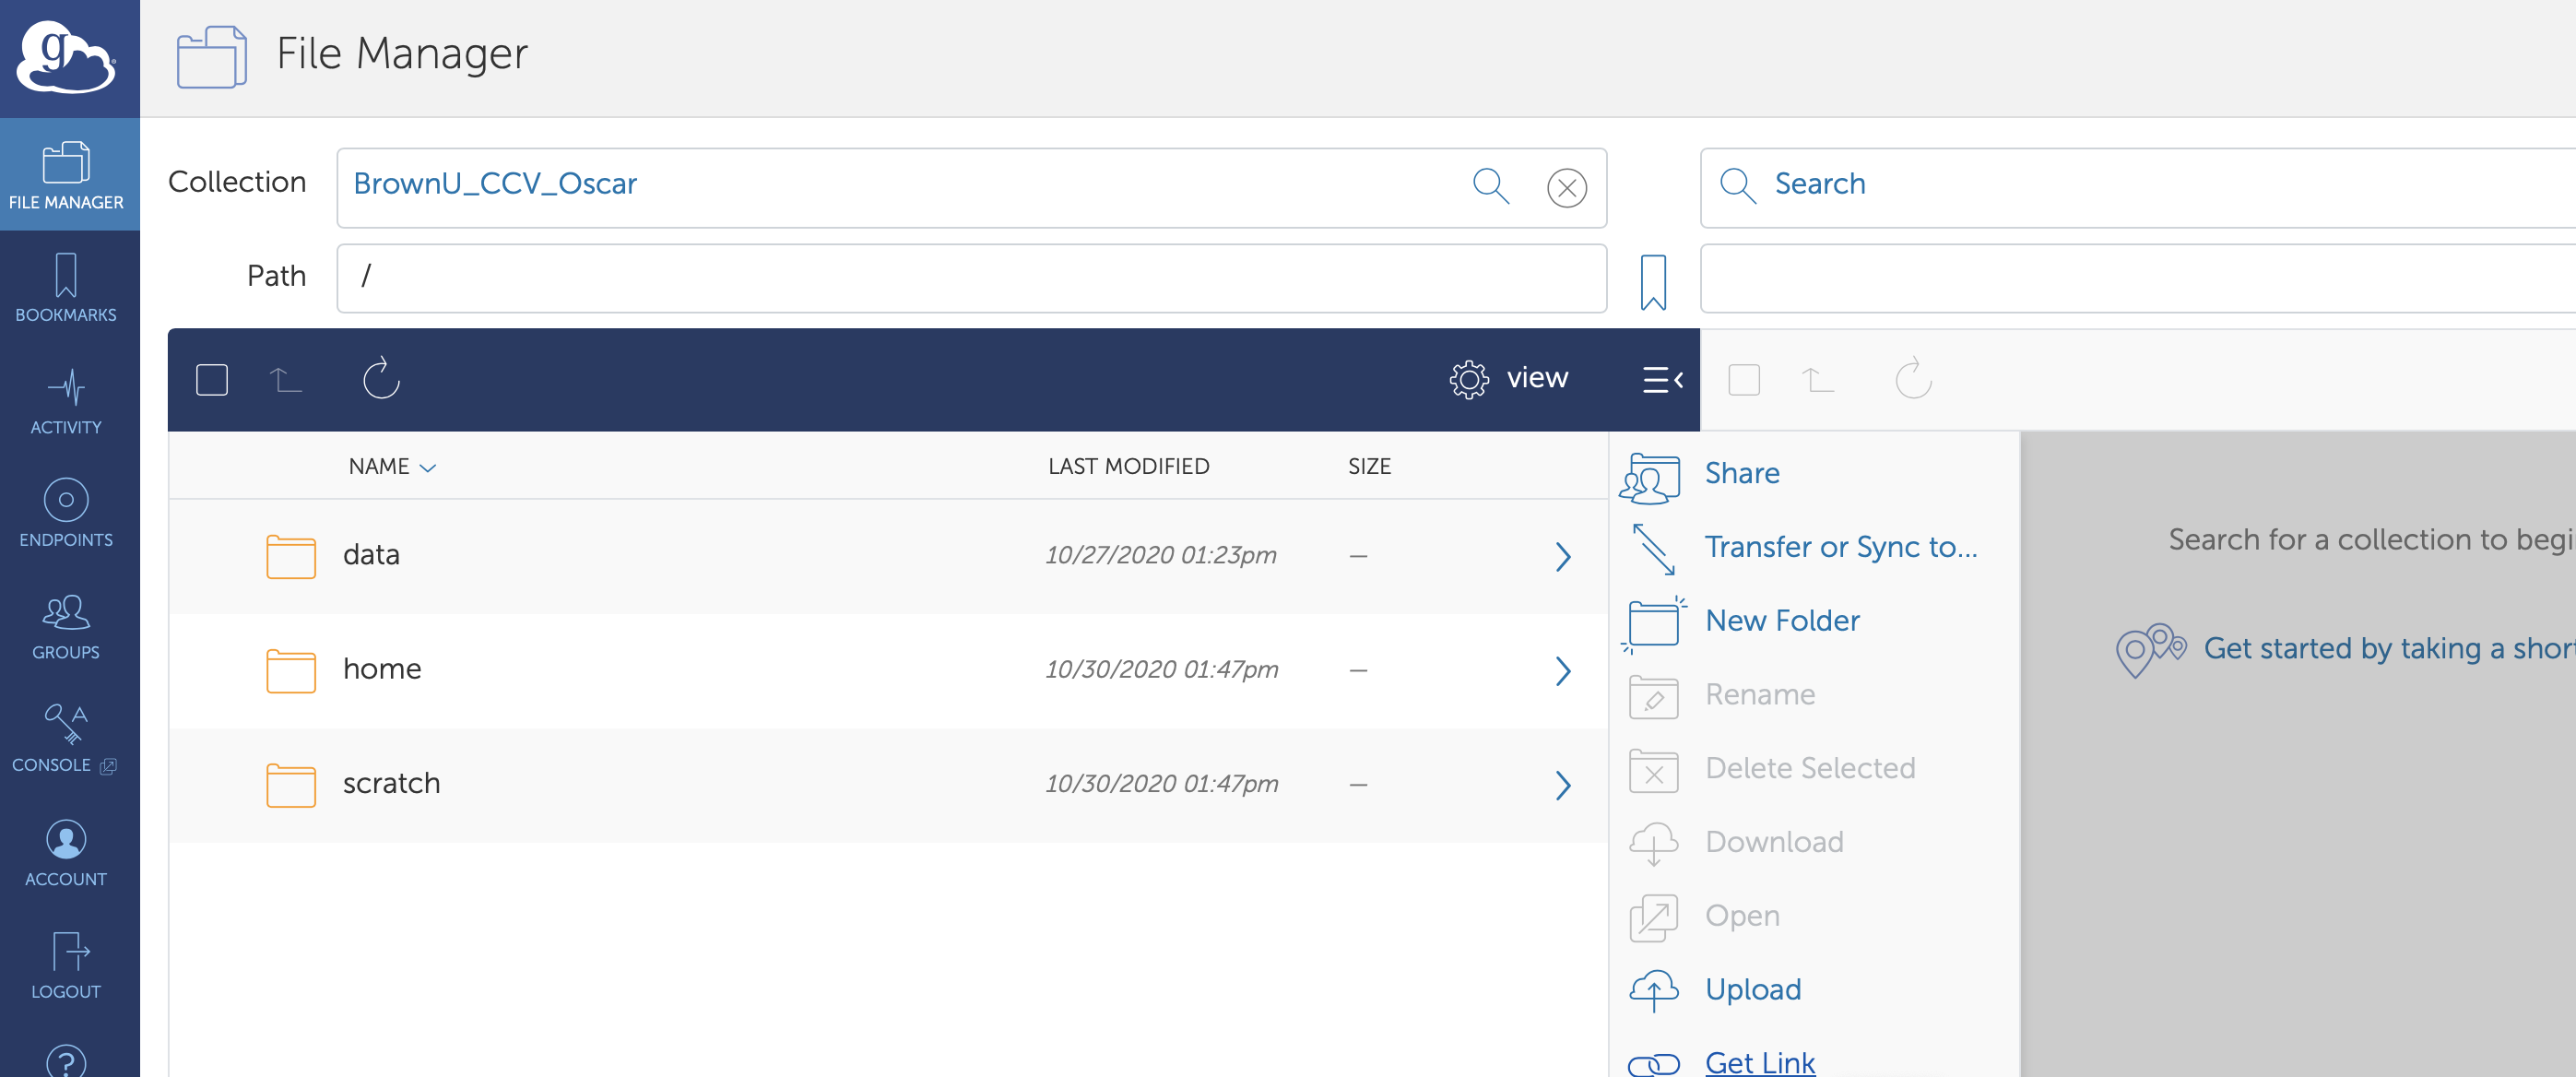This screenshot has width=2576, height=1077.
Task: Bookmark the current path
Action: pyautogui.click(x=1653, y=282)
